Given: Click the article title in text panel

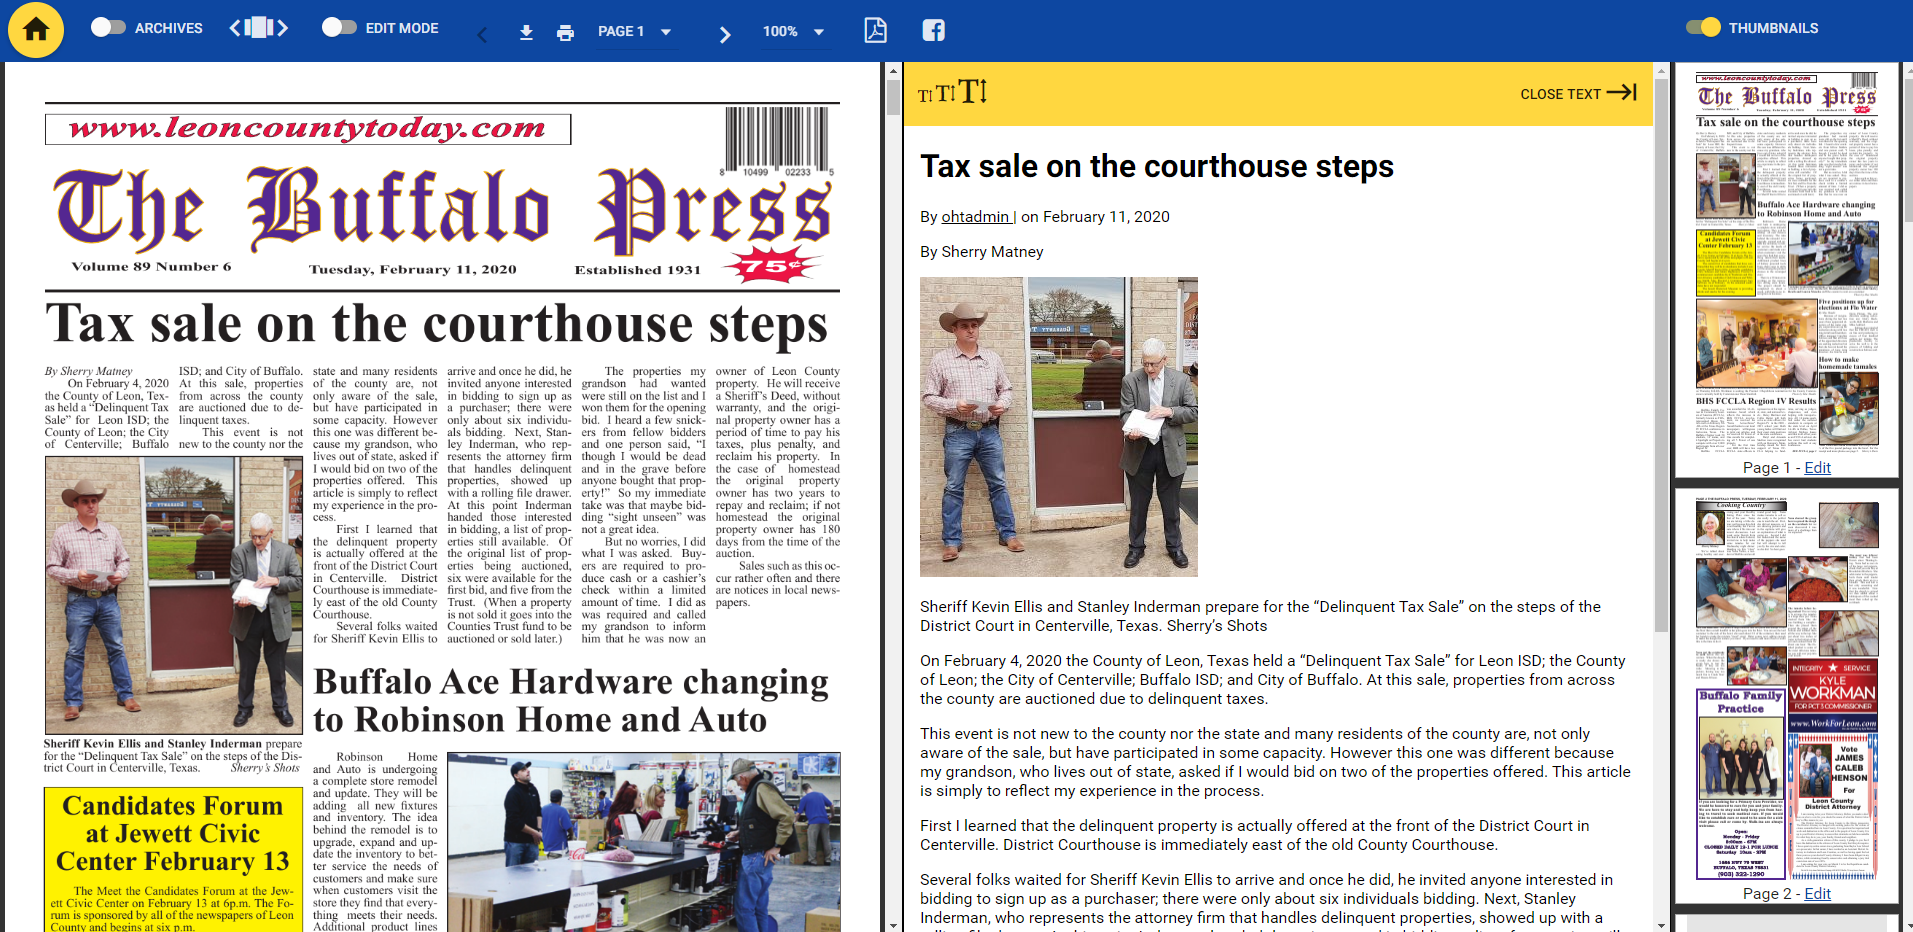Looking at the screenshot, I should (x=1156, y=166).
